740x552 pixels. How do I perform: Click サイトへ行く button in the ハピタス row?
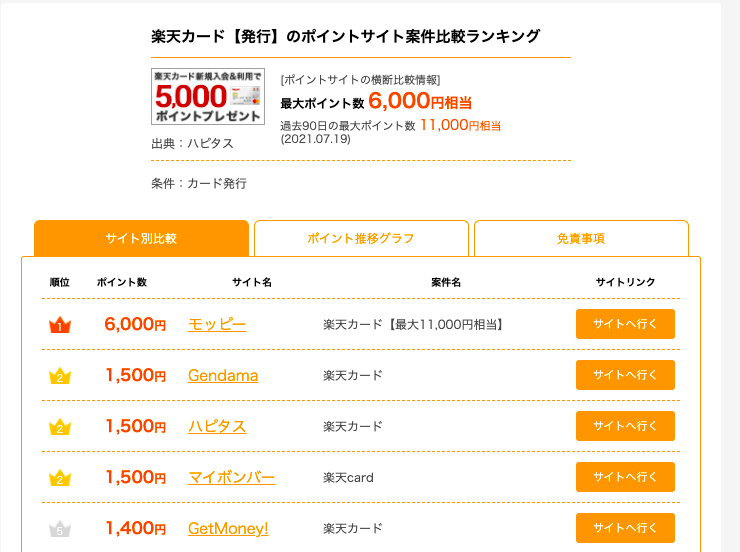coord(625,426)
